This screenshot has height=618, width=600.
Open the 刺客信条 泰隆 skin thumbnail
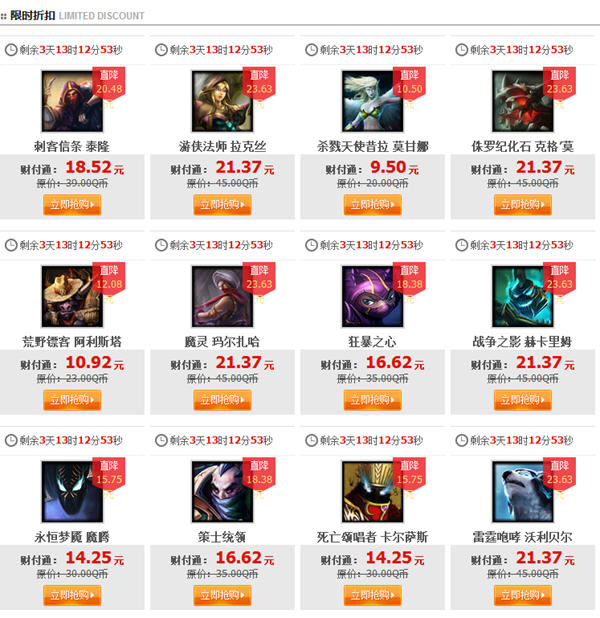pos(72,101)
